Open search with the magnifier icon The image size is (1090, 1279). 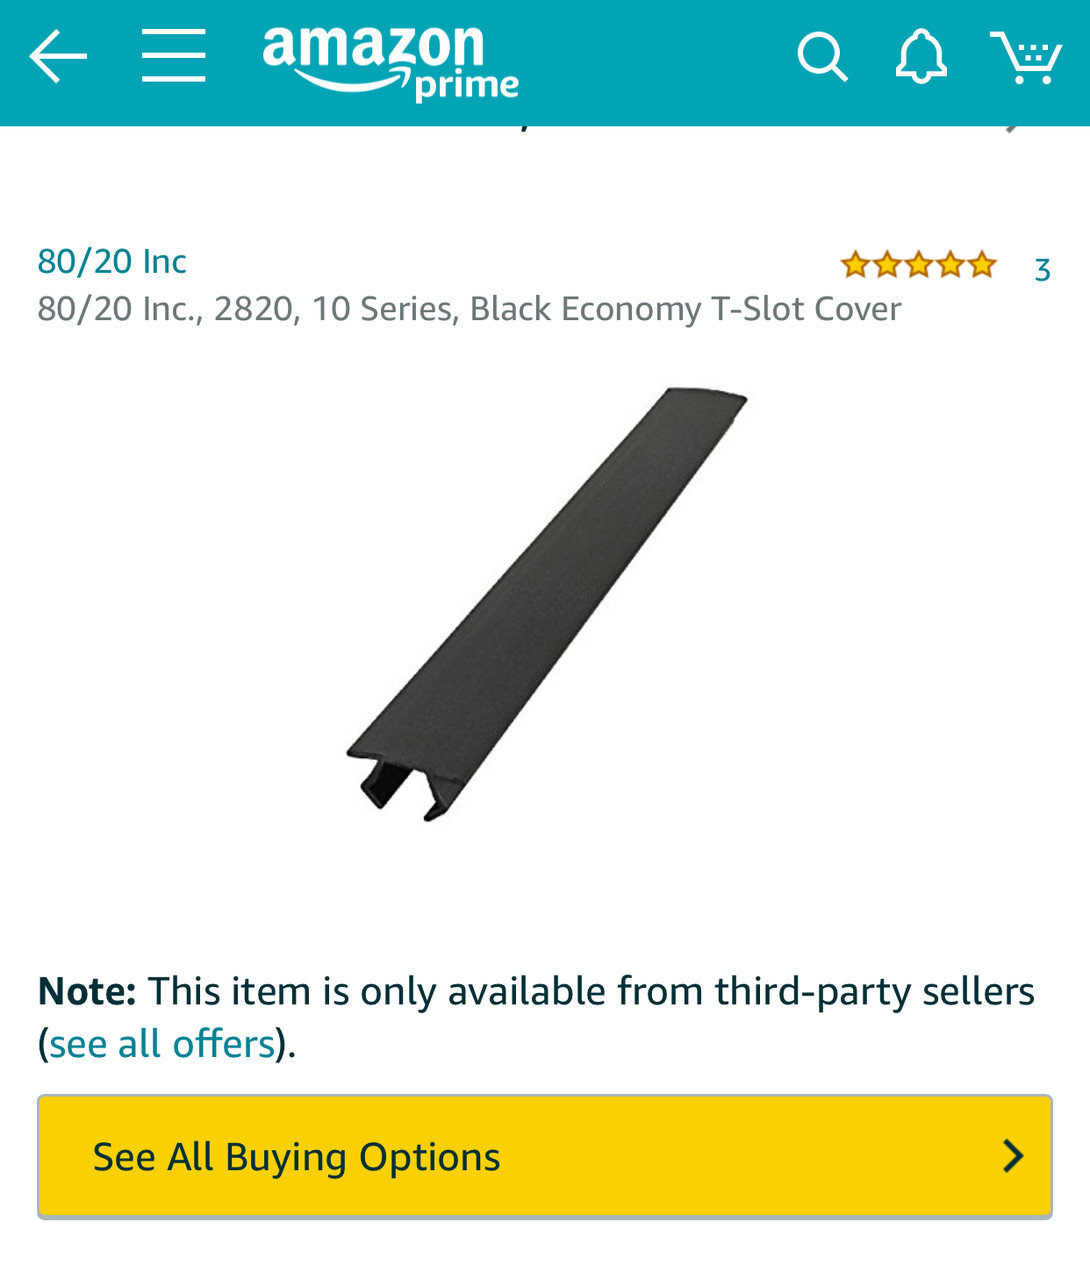[x=822, y=57]
